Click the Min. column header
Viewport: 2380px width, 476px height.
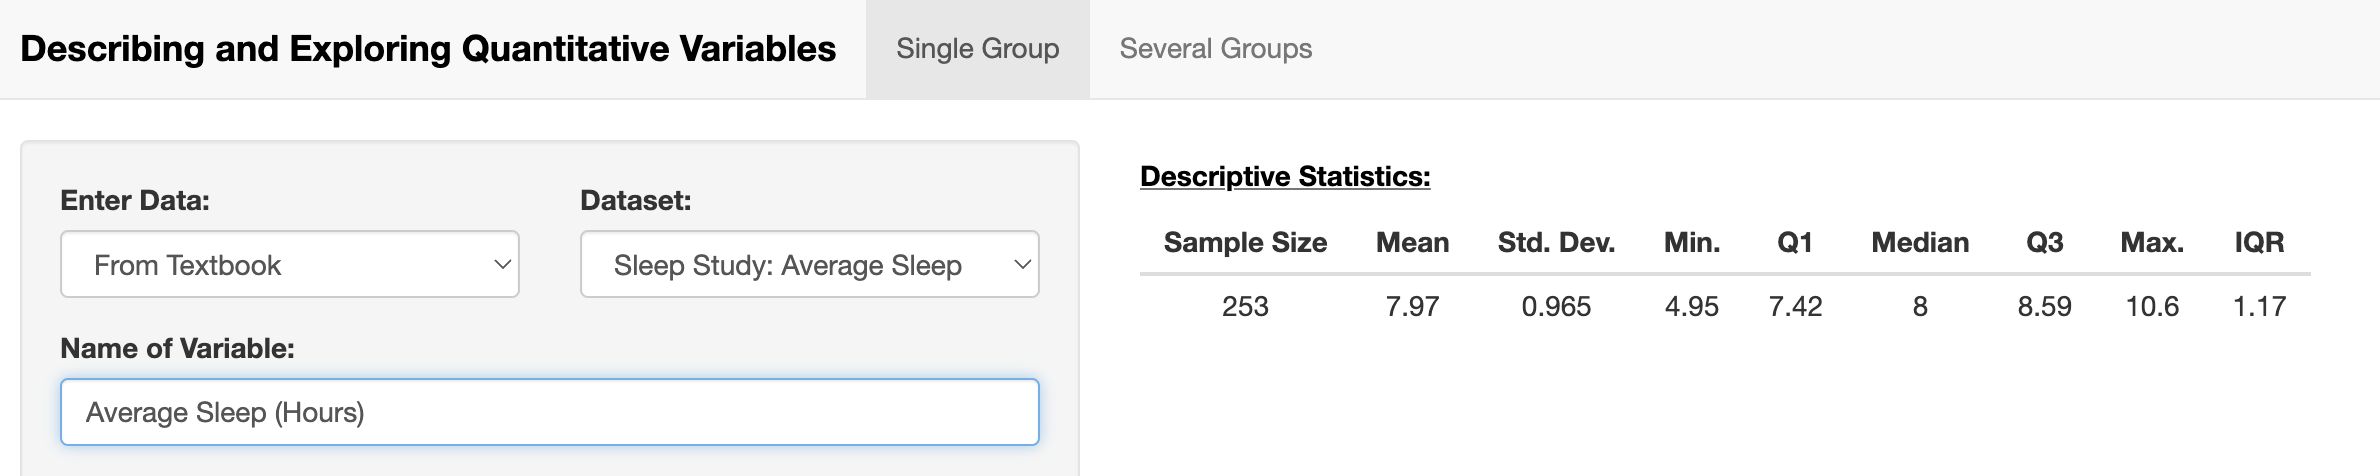click(x=1692, y=242)
